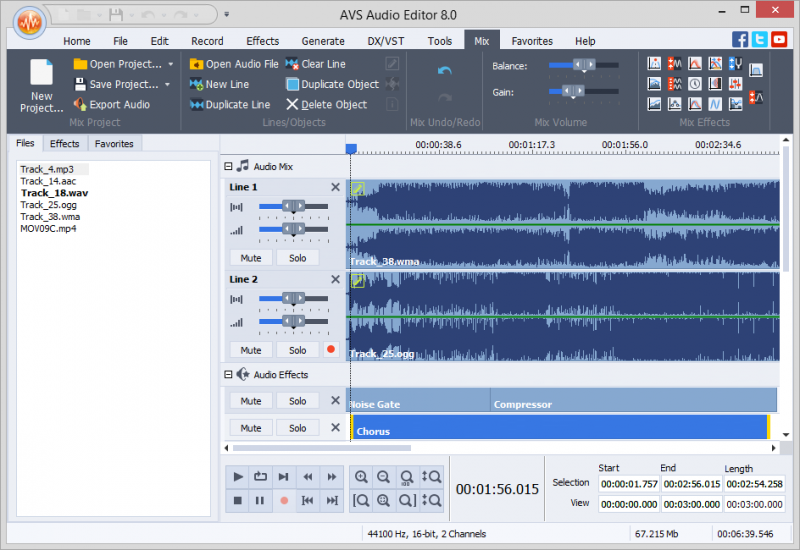Click the Pause button
The width and height of the screenshot is (800, 550).
260,501
